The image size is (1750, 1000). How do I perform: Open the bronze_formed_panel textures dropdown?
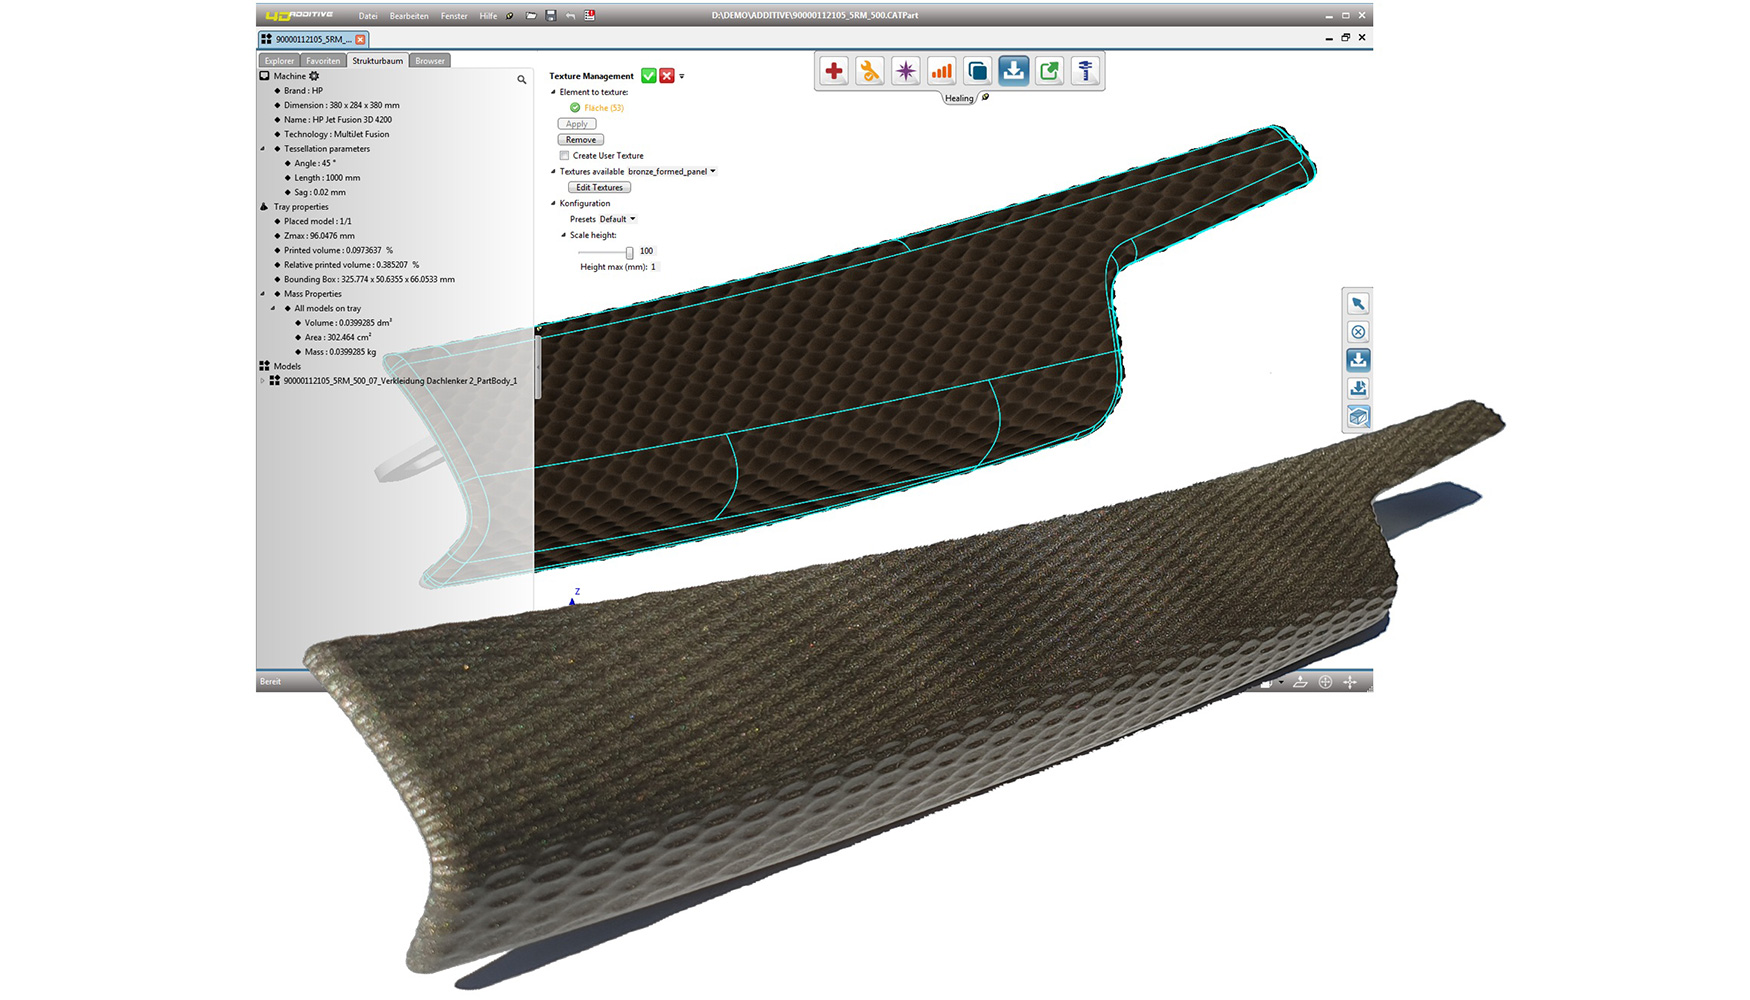[712, 171]
